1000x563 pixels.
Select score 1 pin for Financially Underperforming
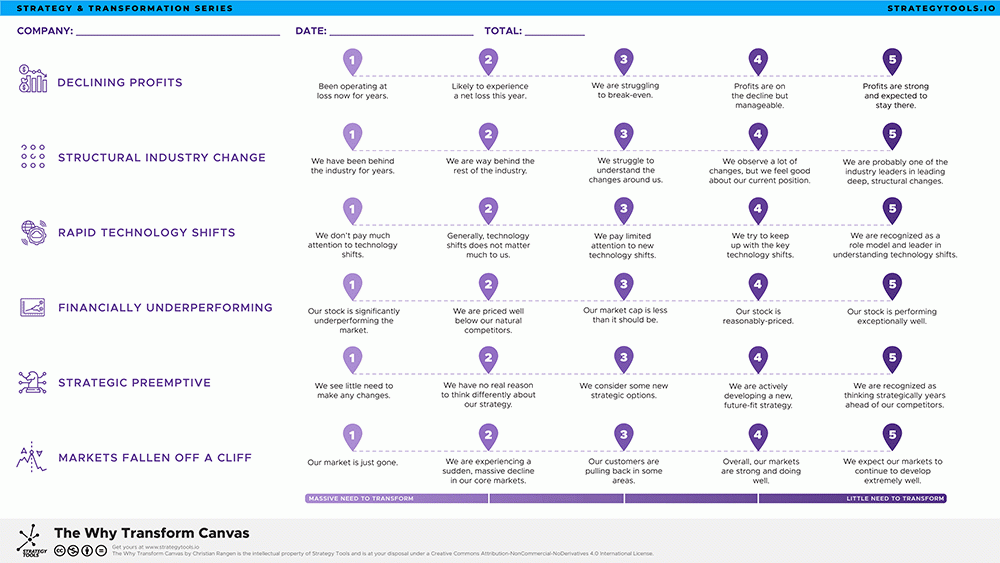click(x=352, y=286)
